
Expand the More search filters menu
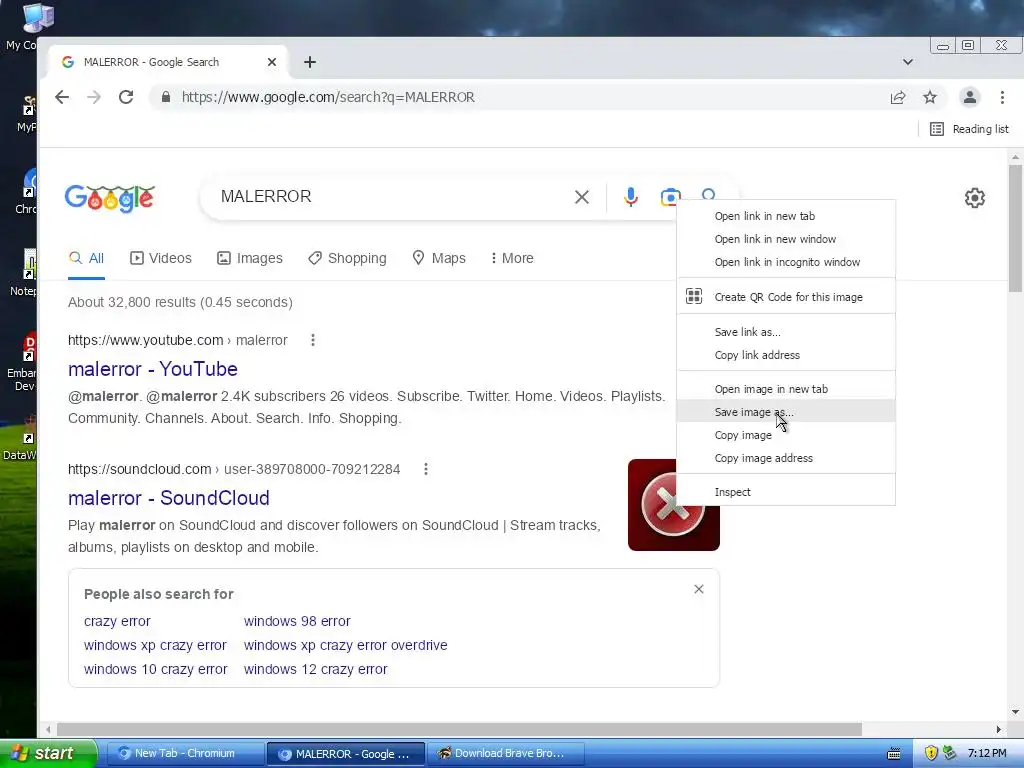pos(512,259)
